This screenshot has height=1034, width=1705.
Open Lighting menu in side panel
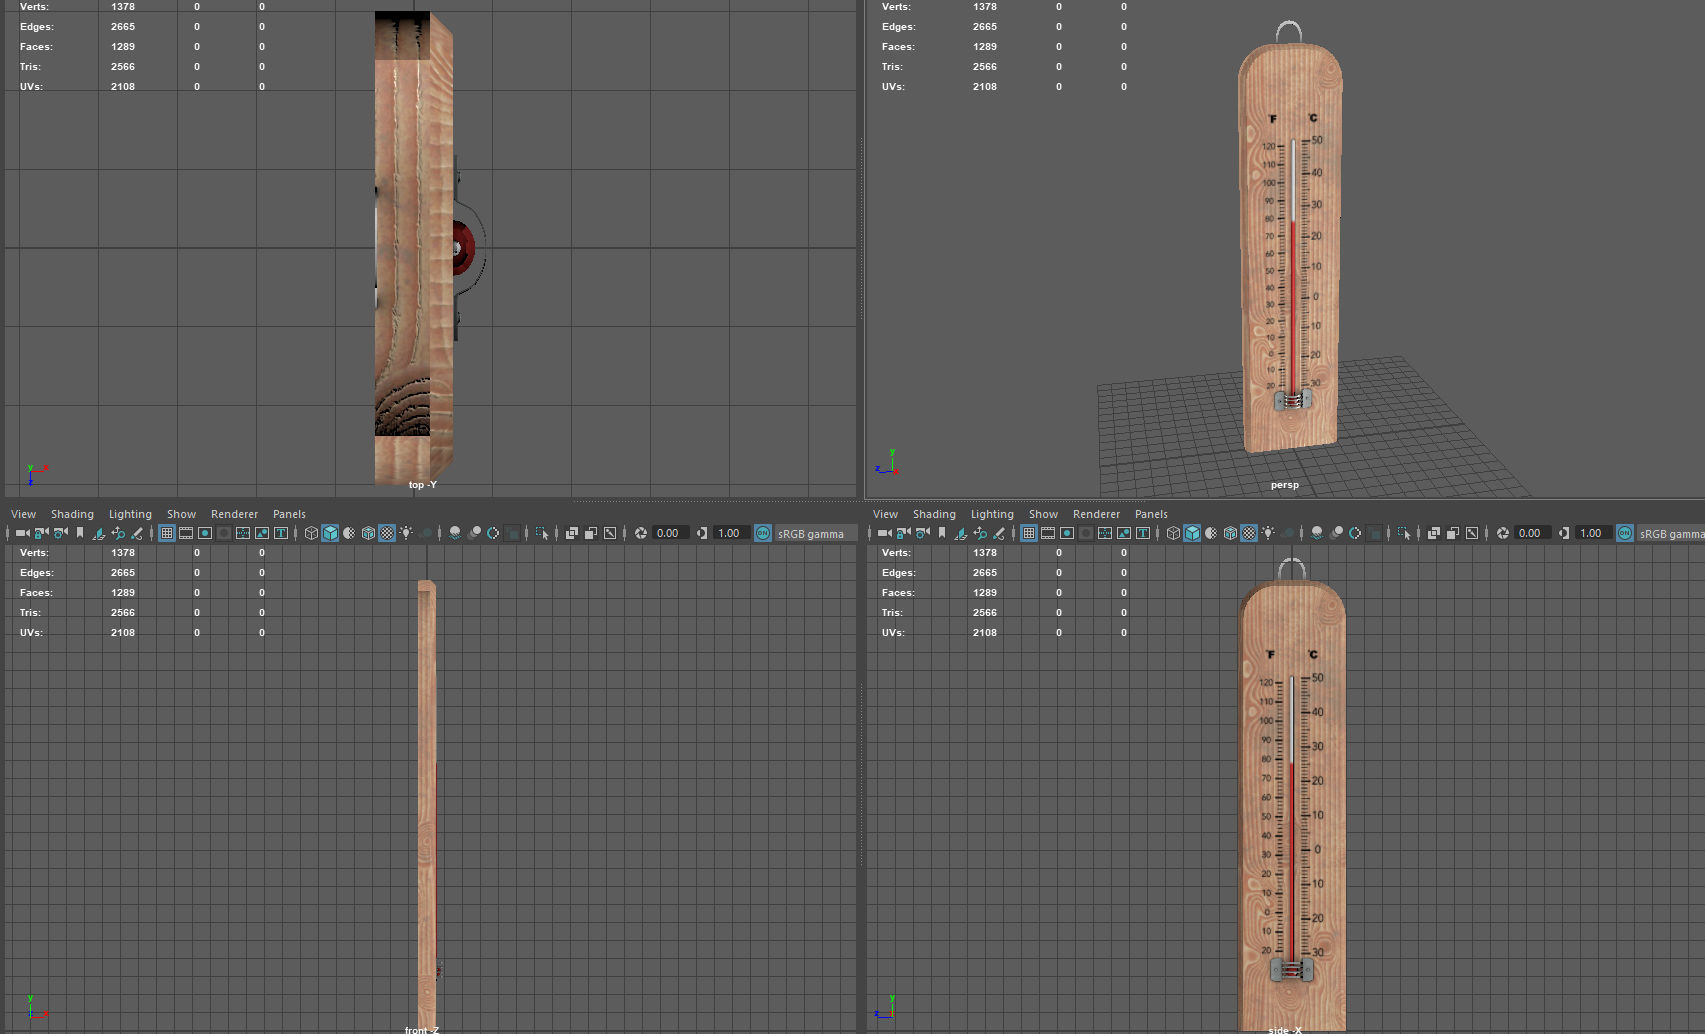pyautogui.click(x=992, y=514)
